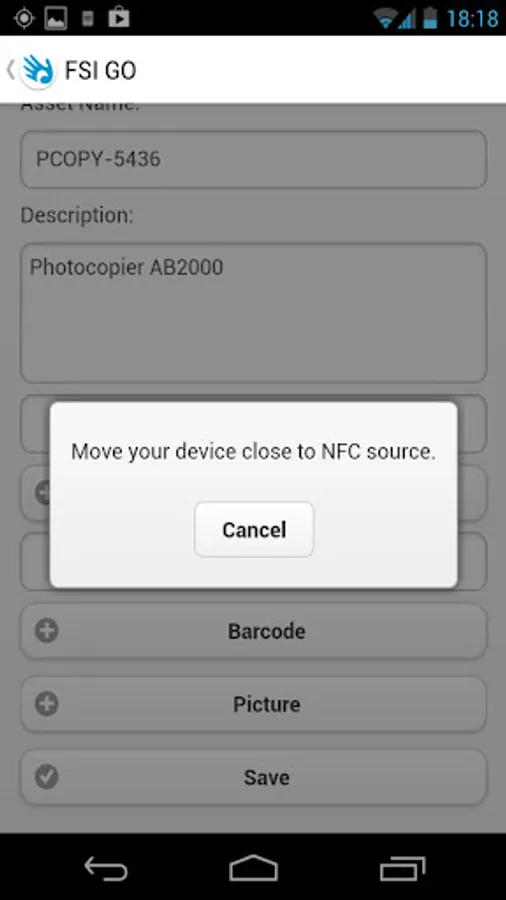
Task: Click the checkmark icon on the Save row
Action: (x=46, y=777)
